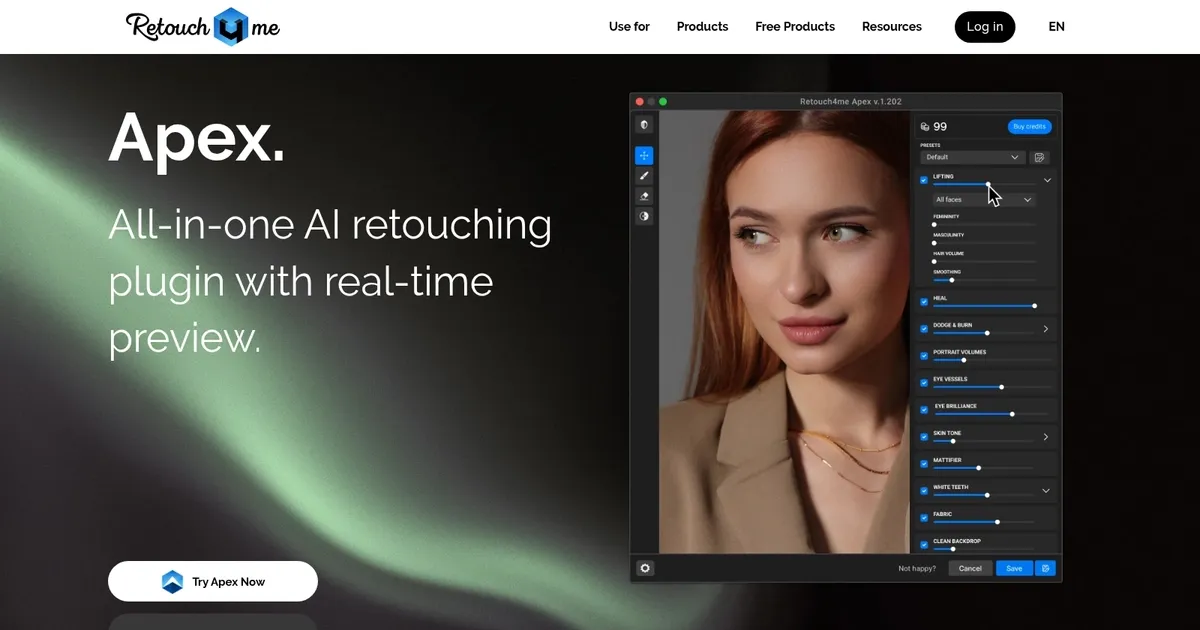Click the half-circle contrast icon in the toolbar

[644, 216]
